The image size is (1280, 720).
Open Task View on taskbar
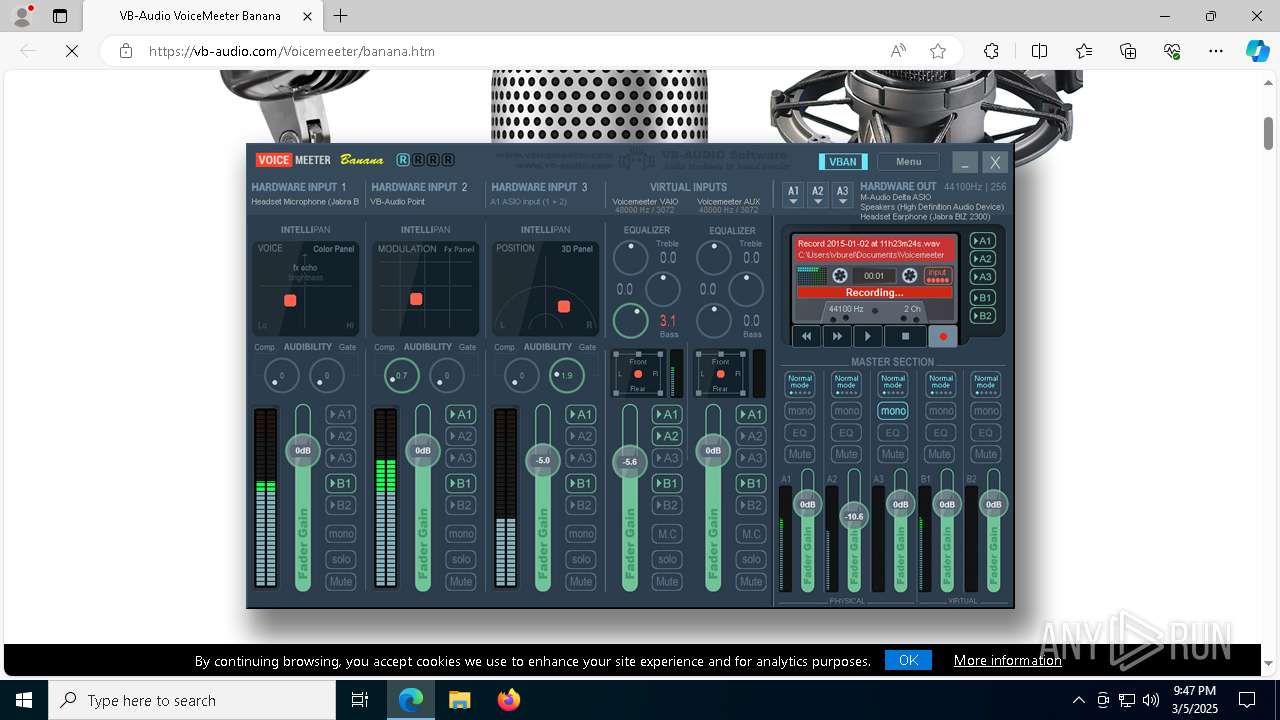360,700
